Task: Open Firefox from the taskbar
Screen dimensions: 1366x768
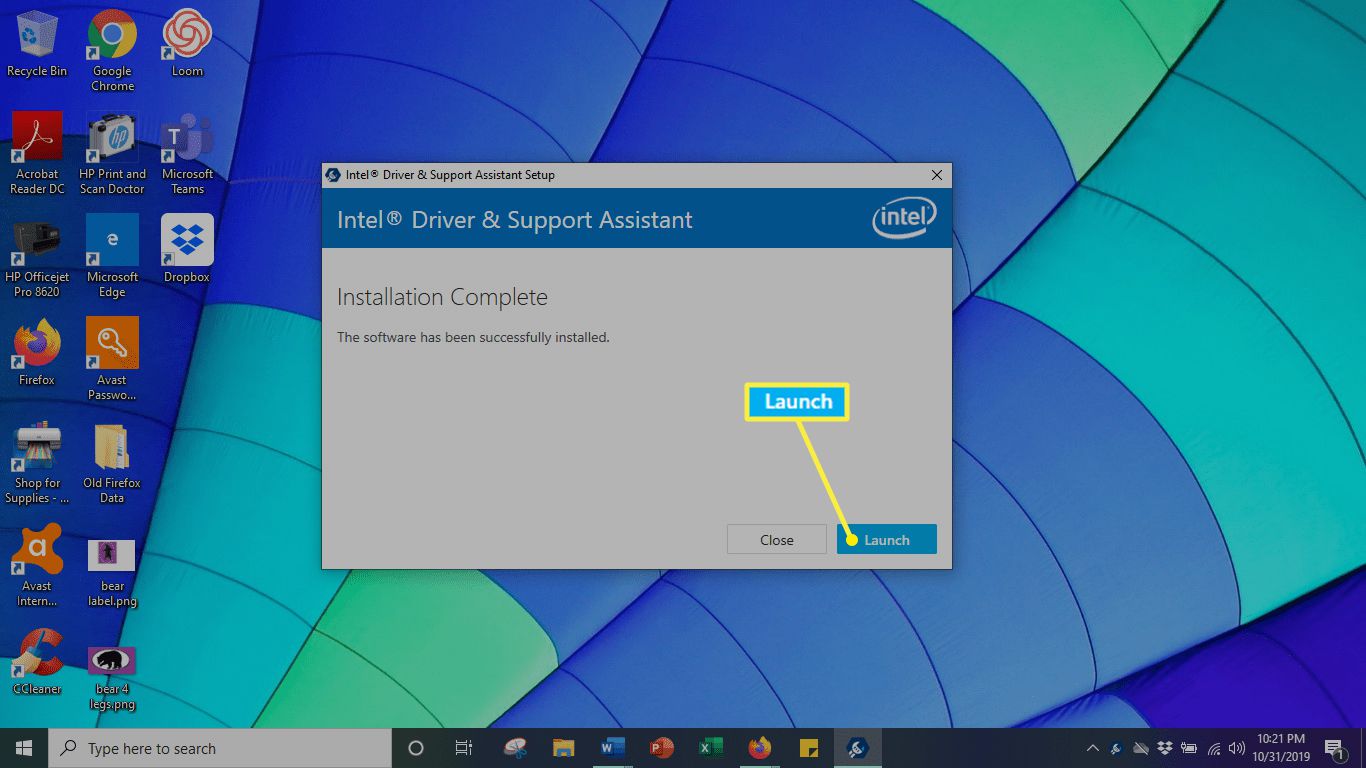Action: click(760, 748)
